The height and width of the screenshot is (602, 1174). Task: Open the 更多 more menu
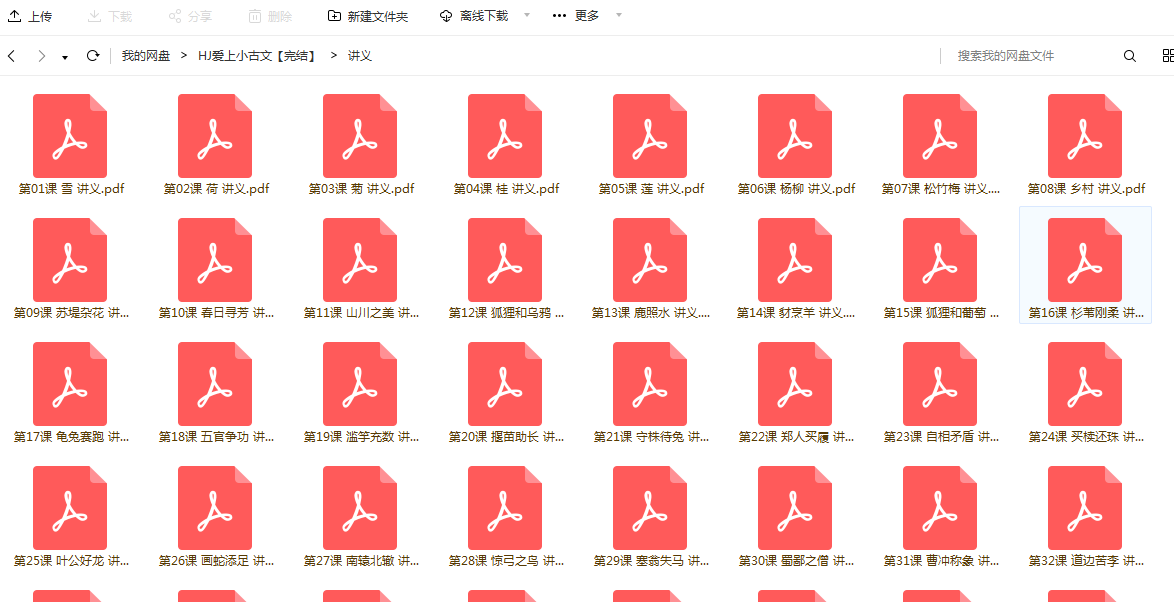(575, 16)
